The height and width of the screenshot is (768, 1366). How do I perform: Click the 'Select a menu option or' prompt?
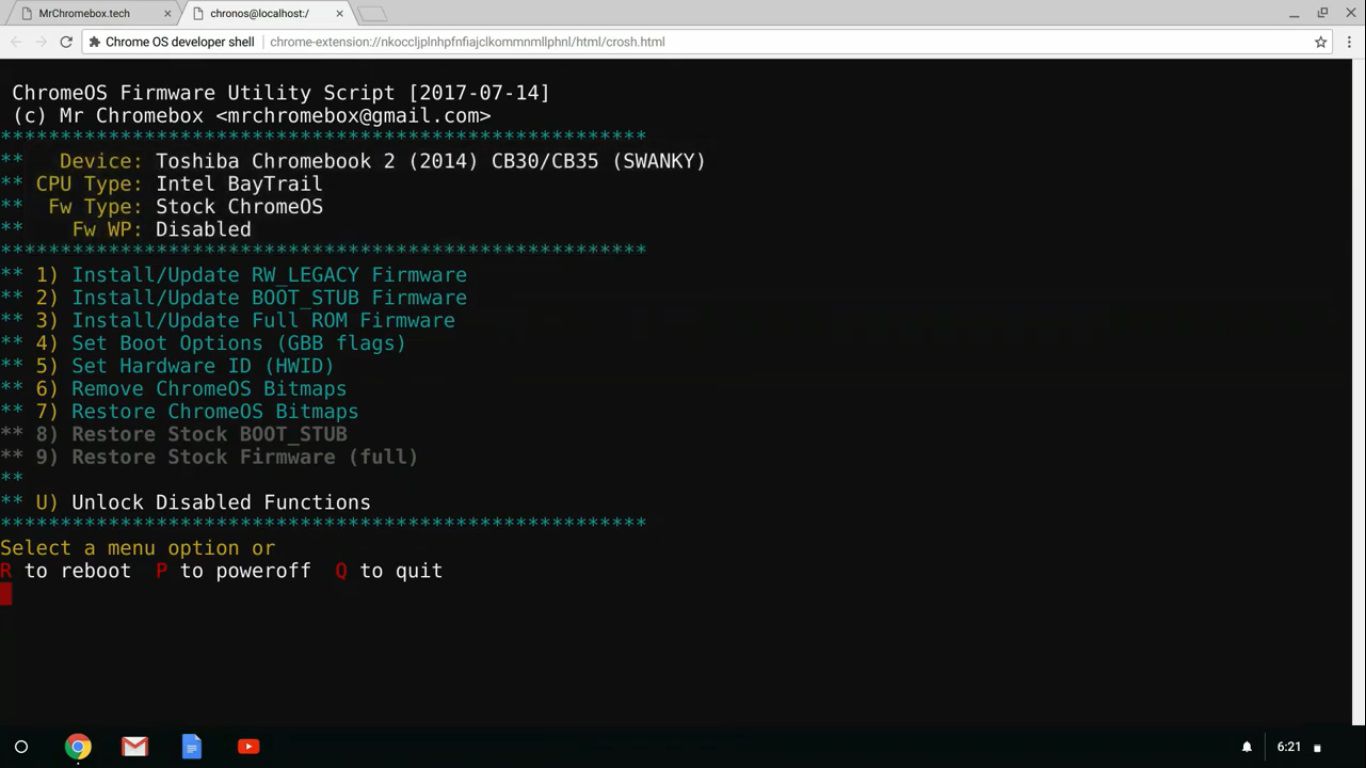[x=138, y=548]
